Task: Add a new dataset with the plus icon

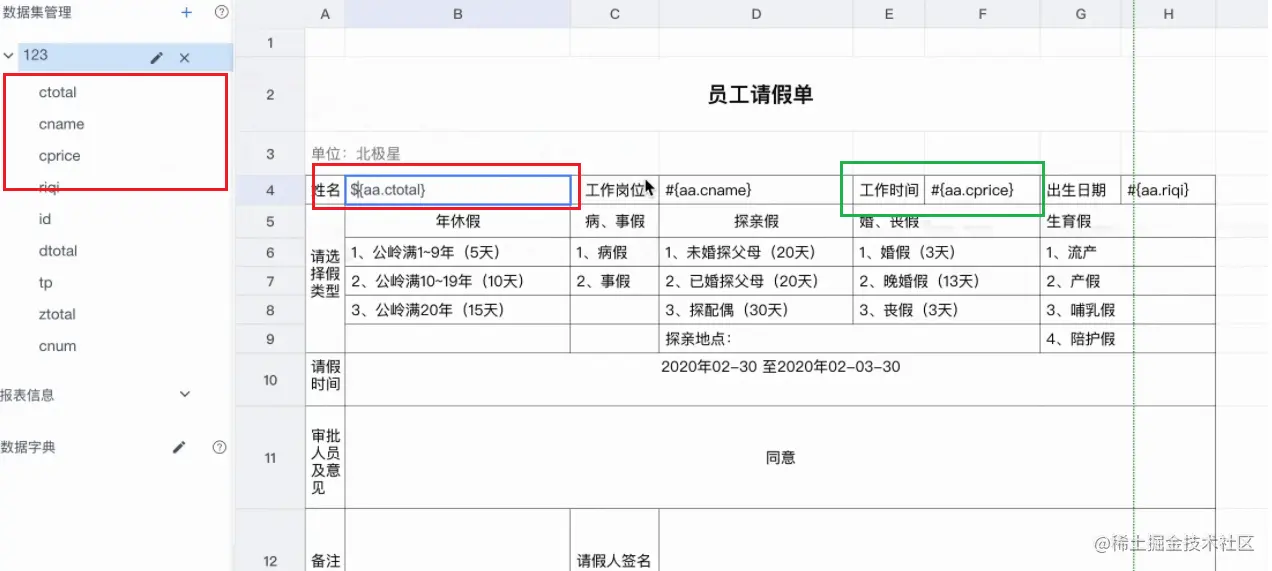Action: 186,13
